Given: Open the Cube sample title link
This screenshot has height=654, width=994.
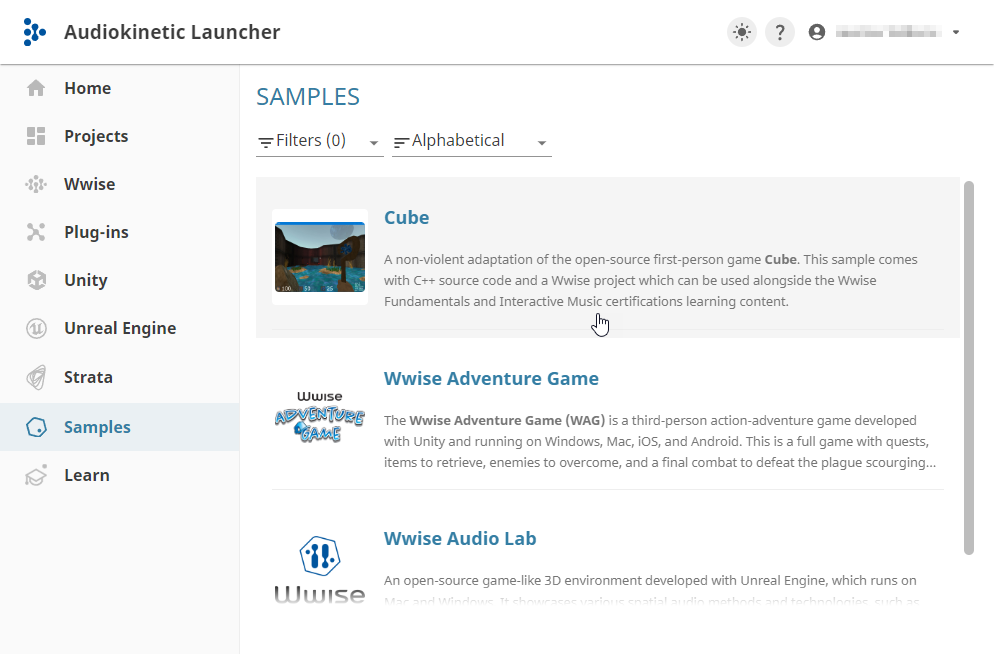Looking at the screenshot, I should coord(406,217).
